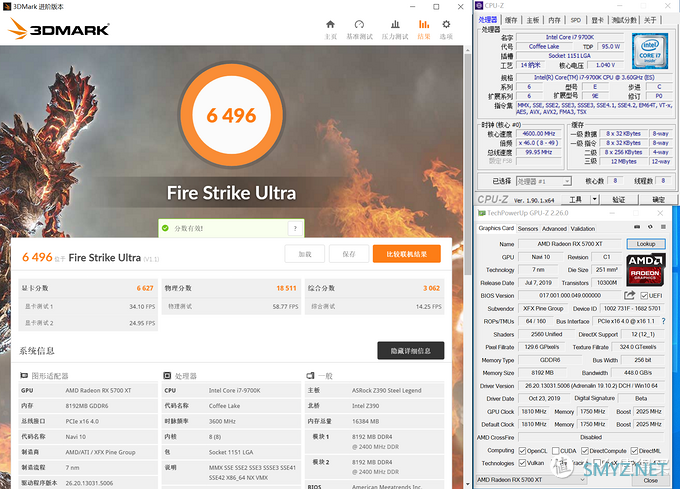Click the Intel Core i7 logo in CPU-Z
The width and height of the screenshot is (680, 489).
[650, 51]
